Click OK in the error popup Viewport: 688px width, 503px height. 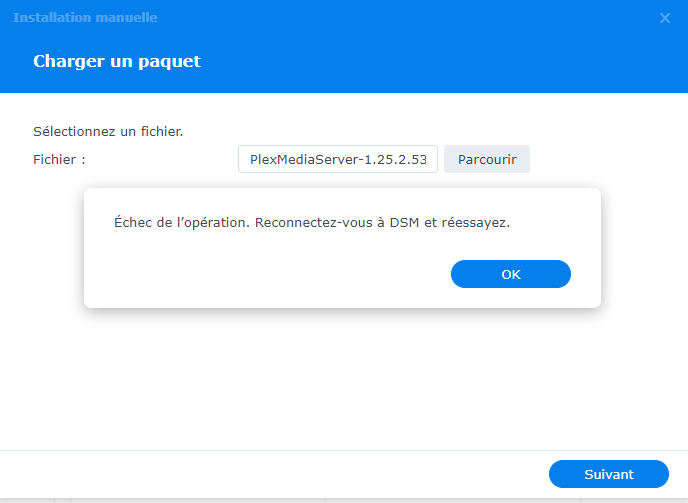coord(510,274)
